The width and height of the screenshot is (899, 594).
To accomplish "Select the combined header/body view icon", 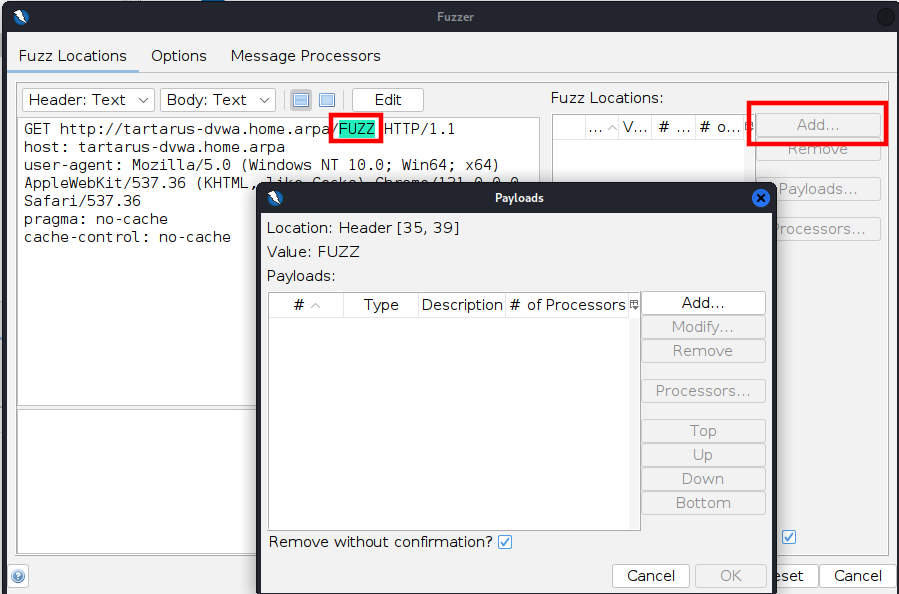I will (x=327, y=100).
